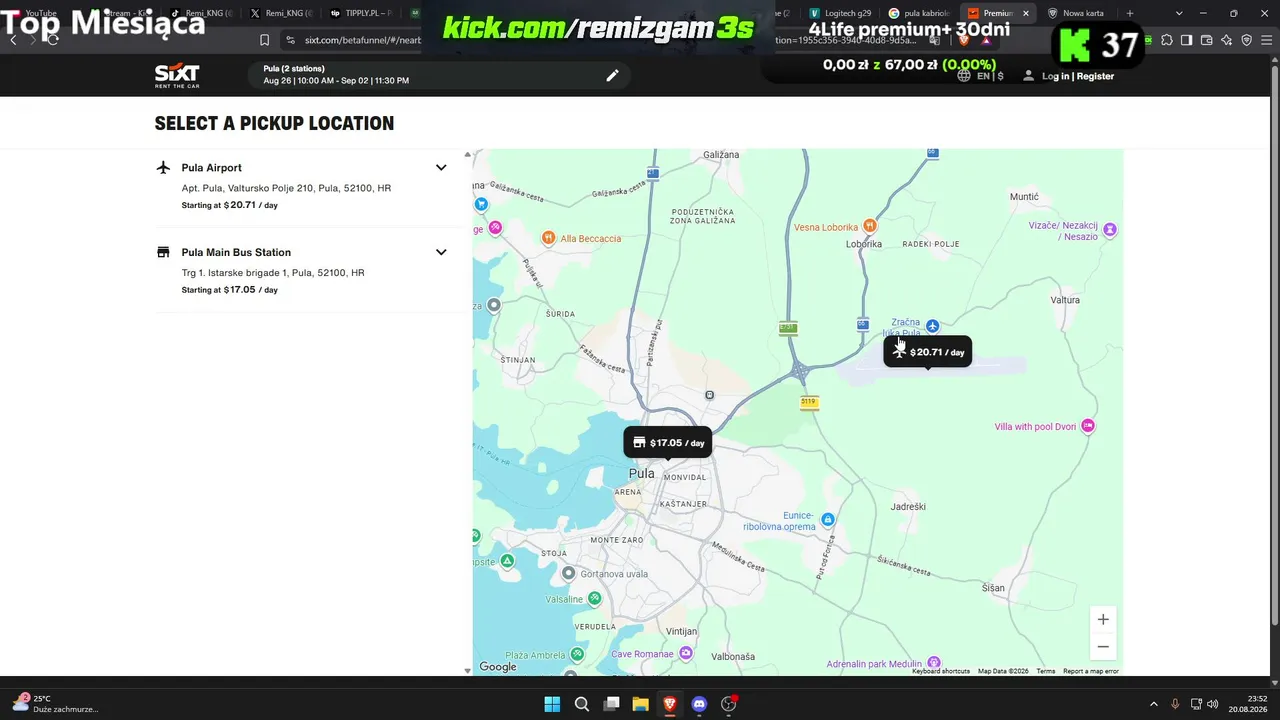1280x720 pixels.
Task: Edit trip details with the pencil icon
Action: (x=612, y=75)
